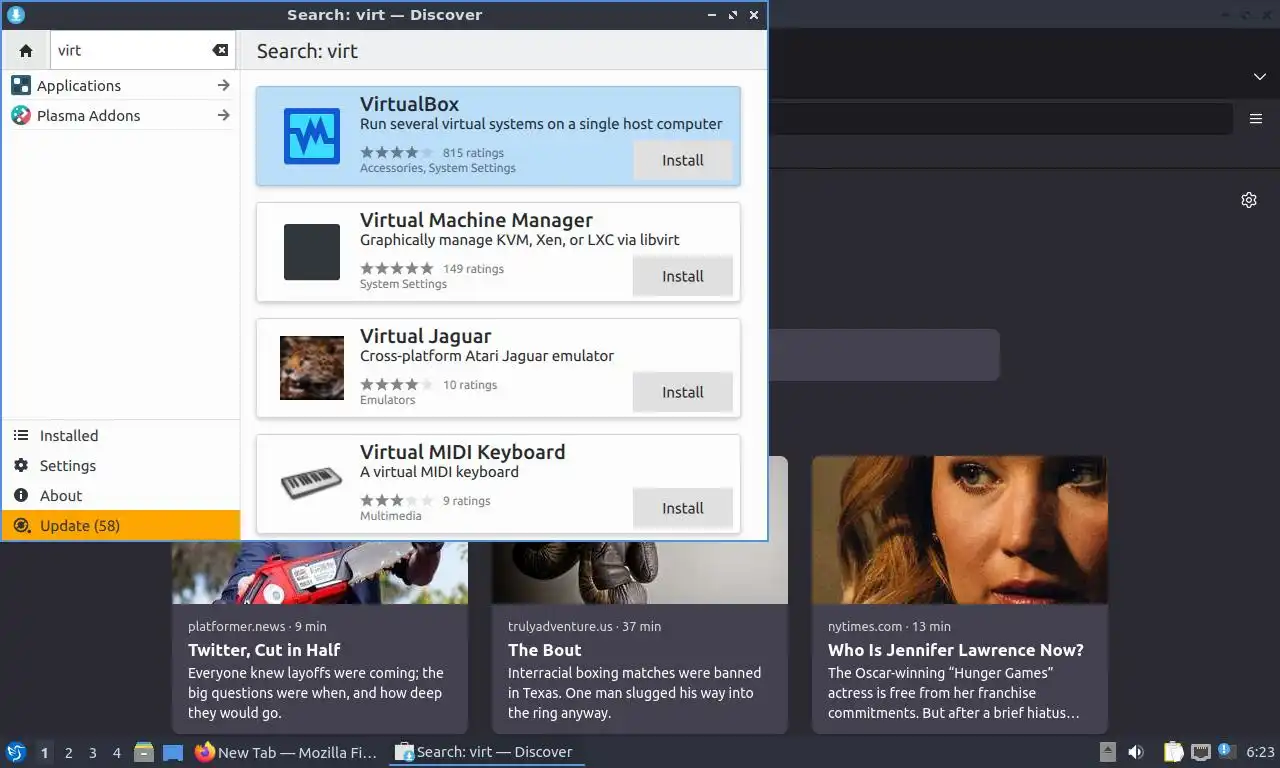Viewport: 1280px width, 768px height.
Task: Open Discover Settings section
Action: tap(120, 465)
